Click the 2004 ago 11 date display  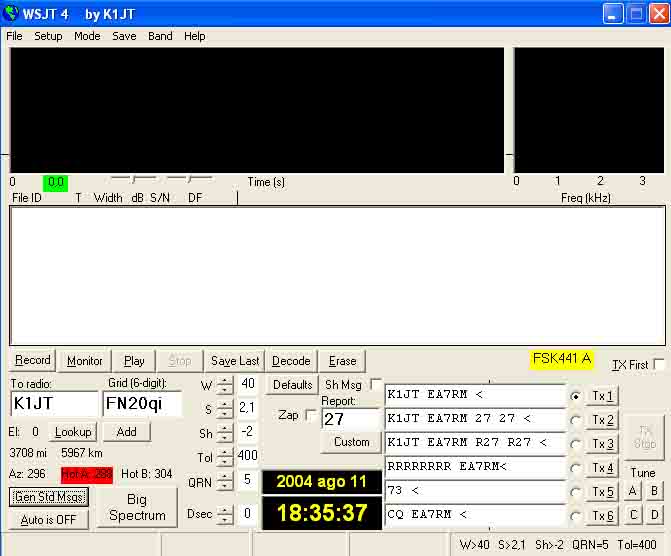(322, 482)
